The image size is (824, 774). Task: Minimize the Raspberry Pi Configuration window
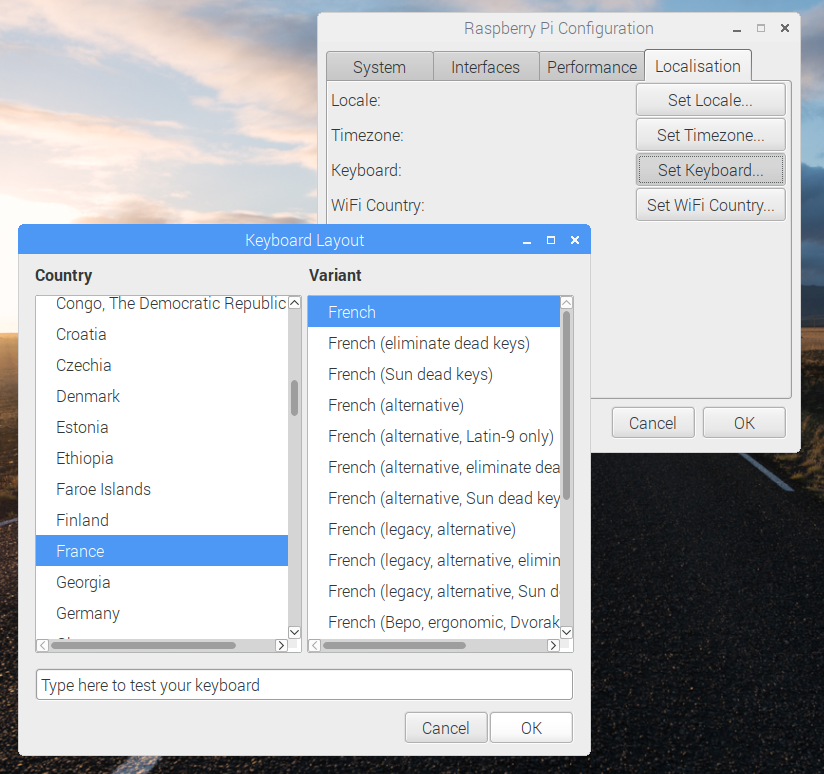tap(737, 29)
